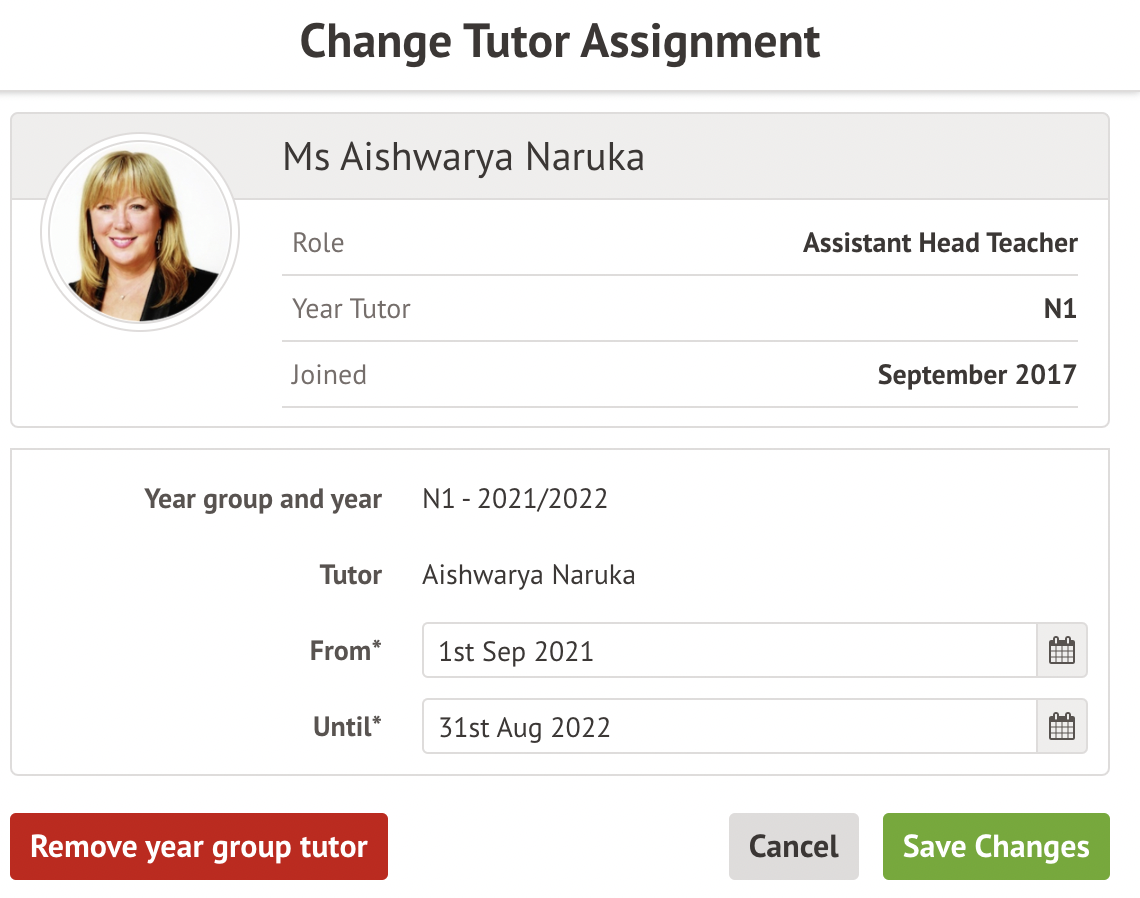Cancel the tutor assignment change
The height and width of the screenshot is (898, 1140).
coord(793,847)
